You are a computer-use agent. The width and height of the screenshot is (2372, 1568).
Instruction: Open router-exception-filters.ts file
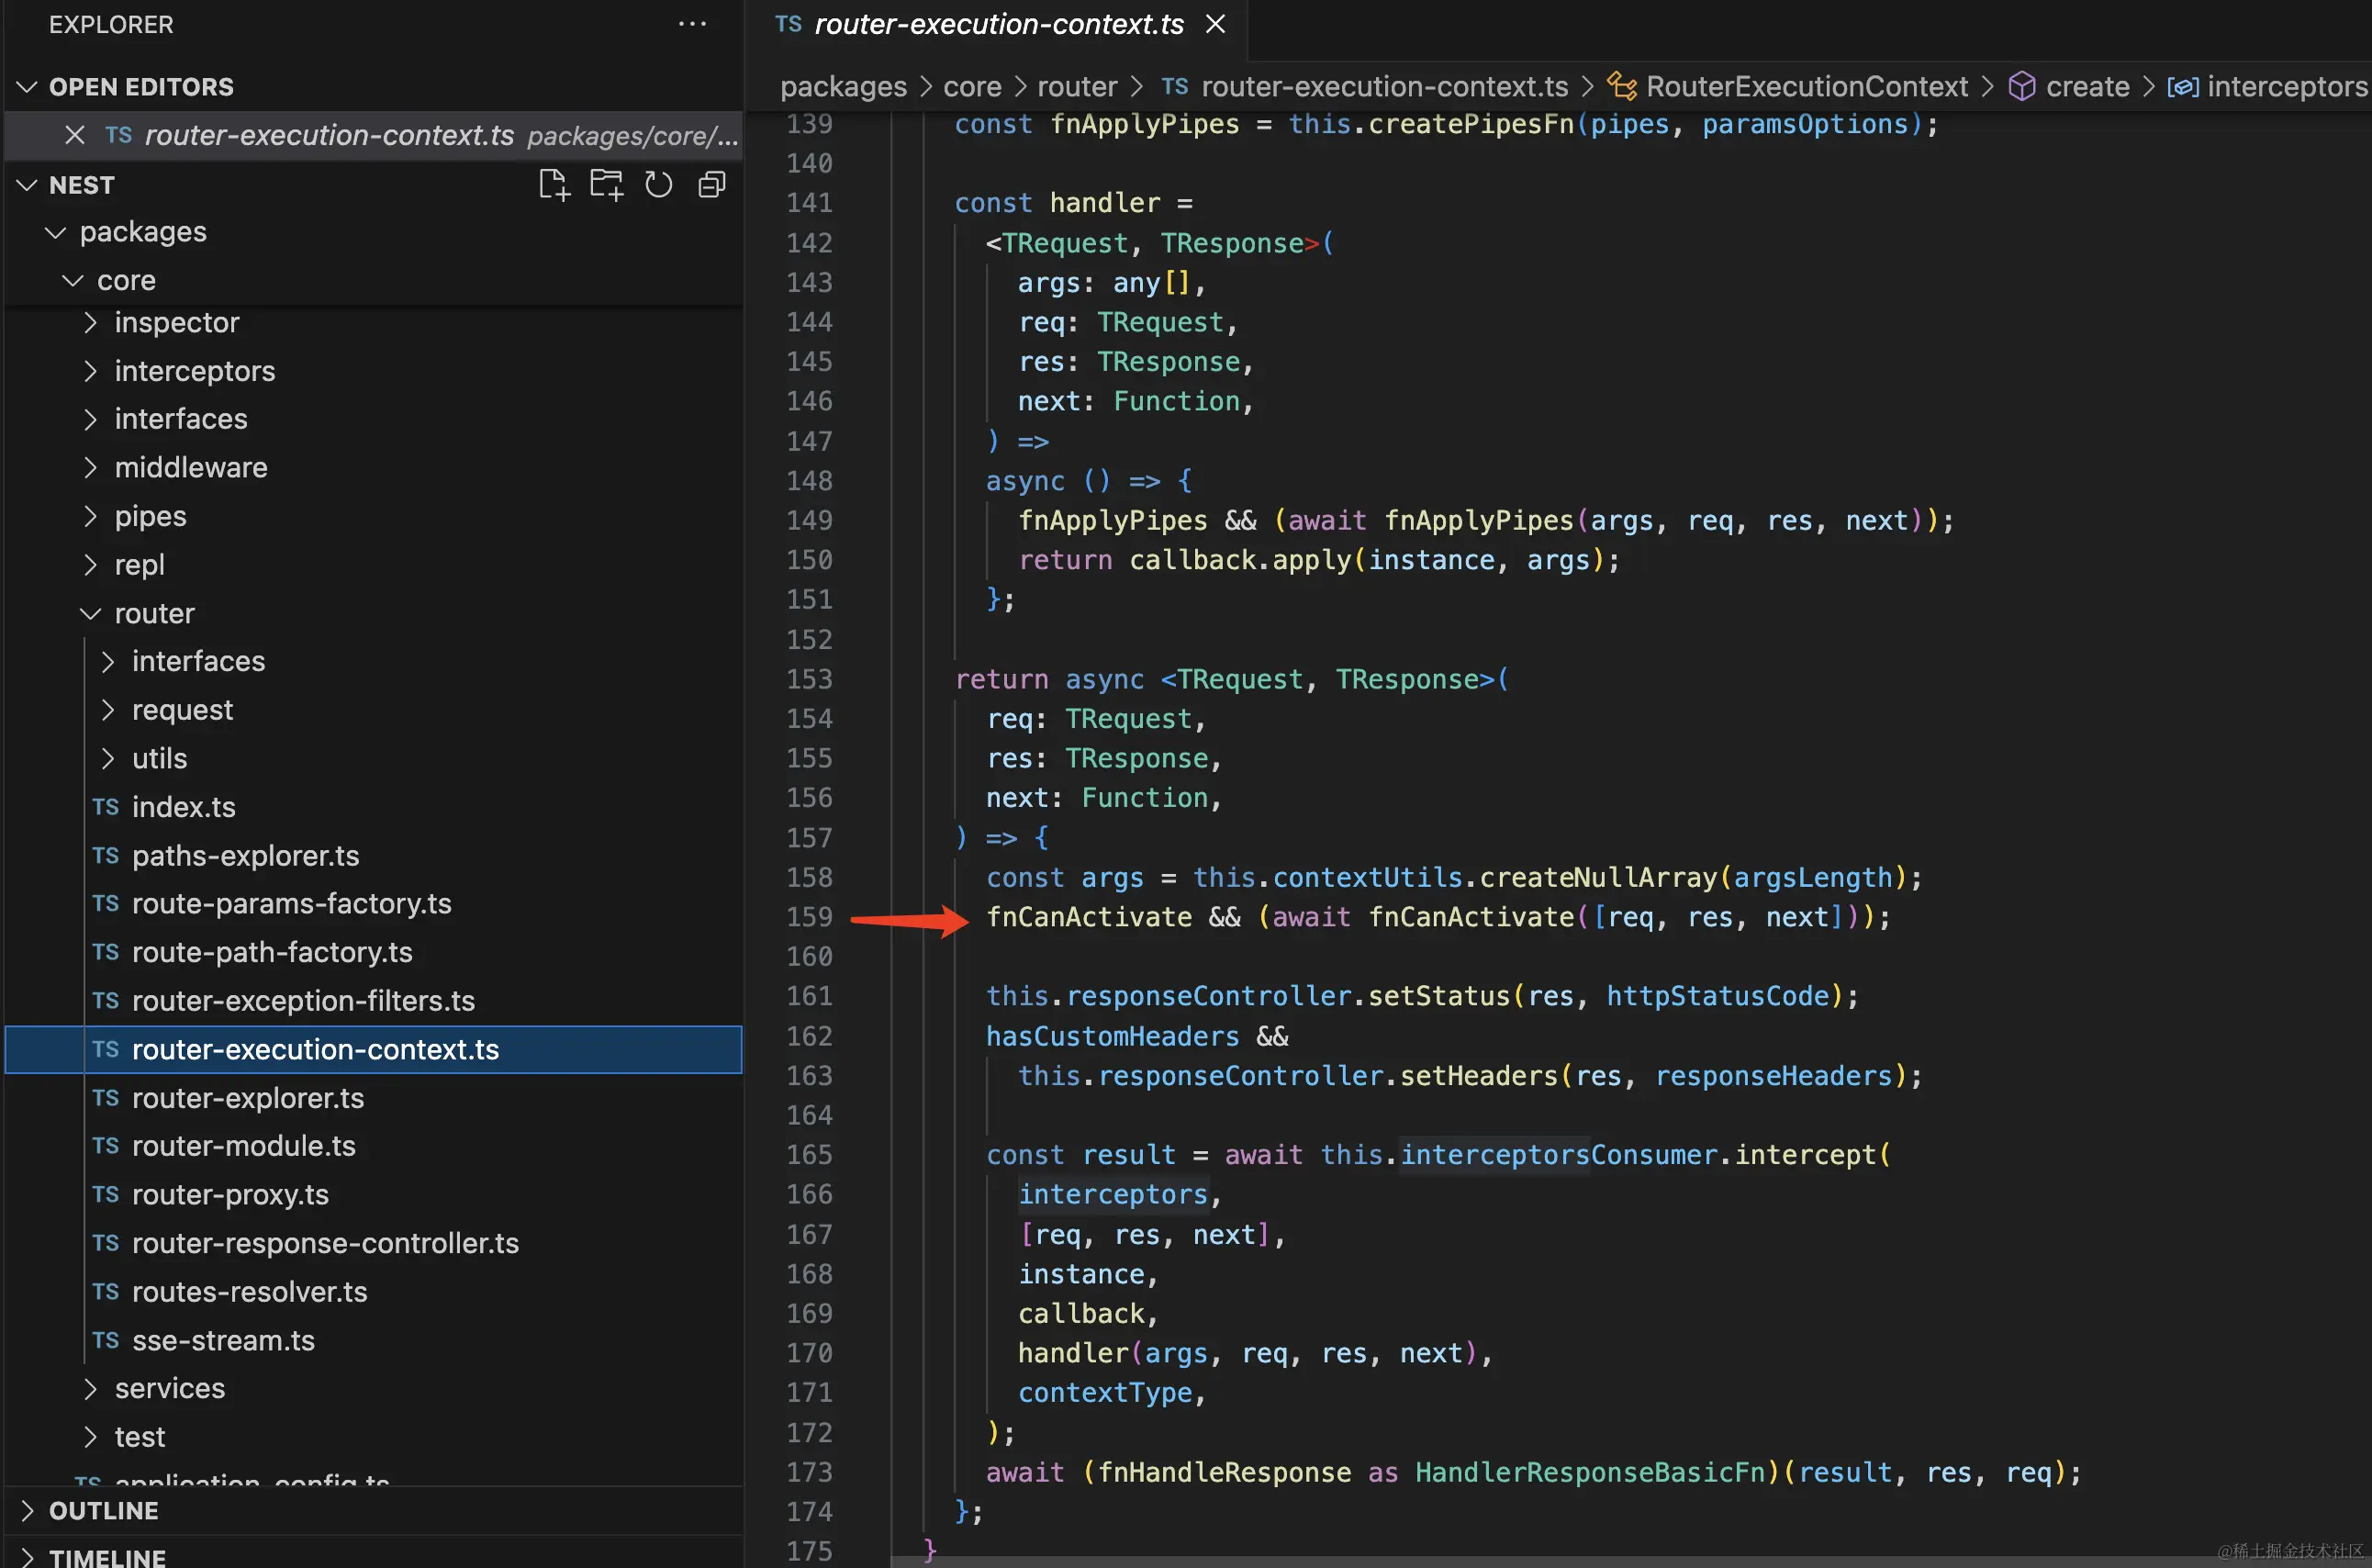point(303,1001)
